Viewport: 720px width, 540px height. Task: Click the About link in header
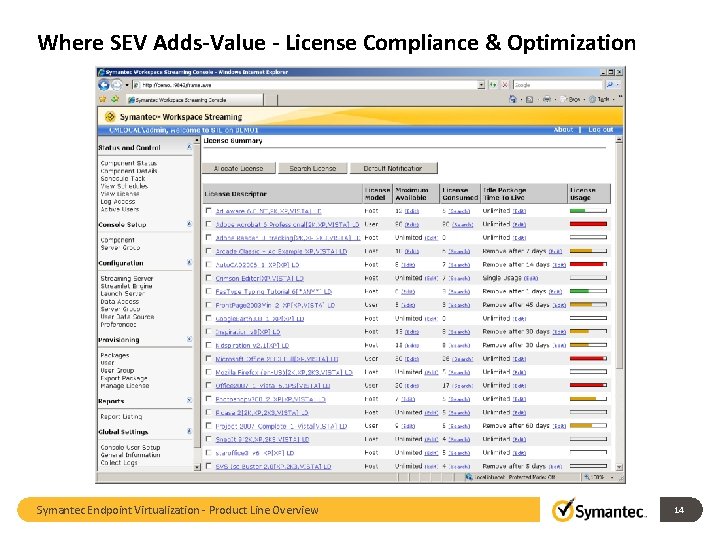coord(563,129)
